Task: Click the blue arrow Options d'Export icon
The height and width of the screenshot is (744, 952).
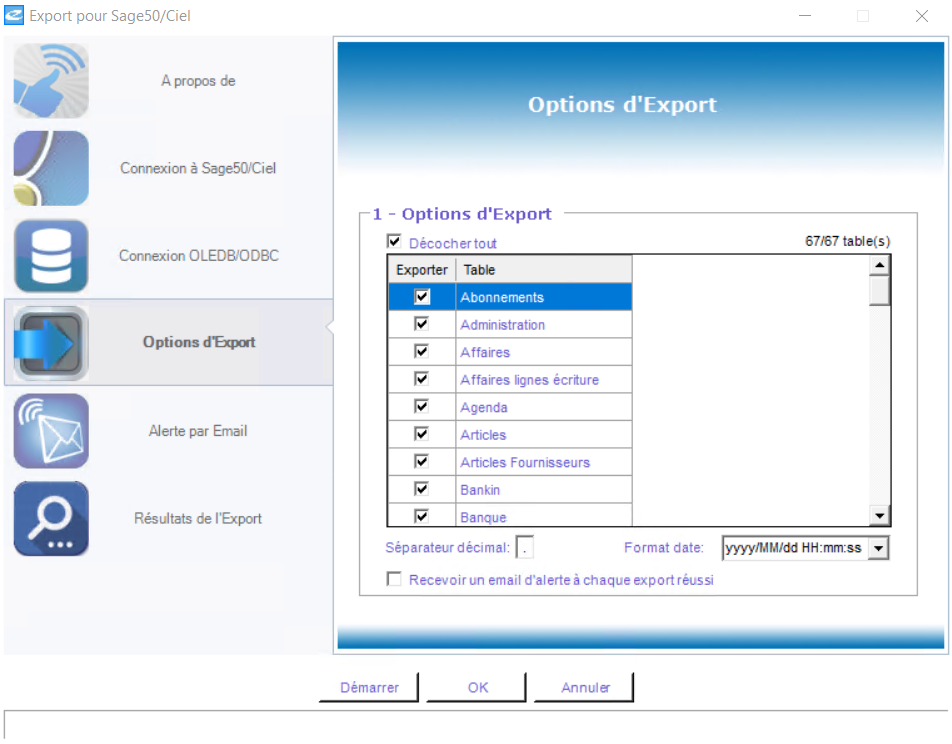Action: point(51,343)
